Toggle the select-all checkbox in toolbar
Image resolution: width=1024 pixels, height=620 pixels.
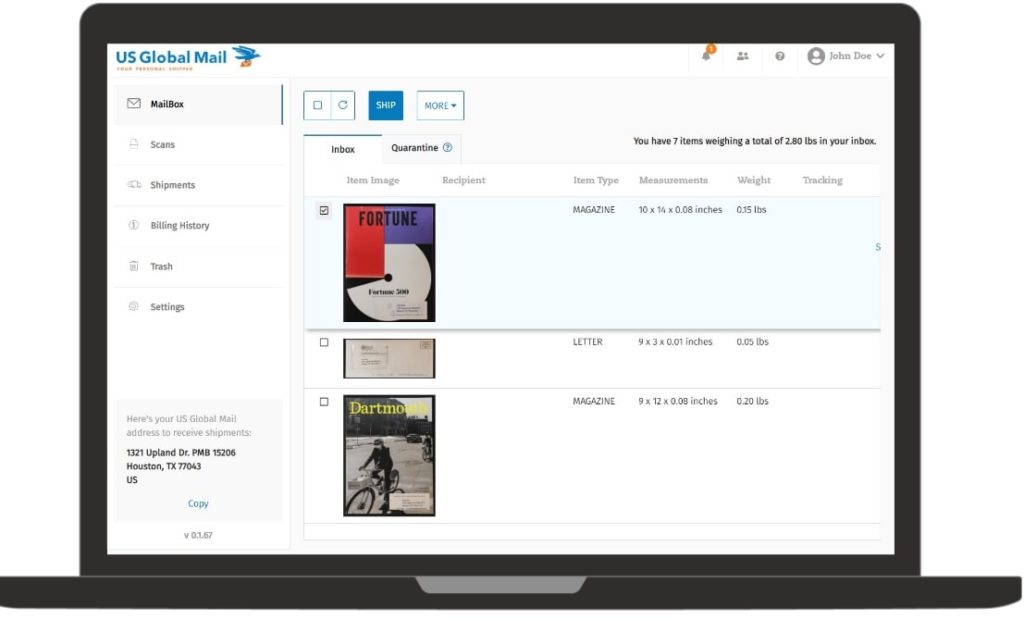click(317, 105)
